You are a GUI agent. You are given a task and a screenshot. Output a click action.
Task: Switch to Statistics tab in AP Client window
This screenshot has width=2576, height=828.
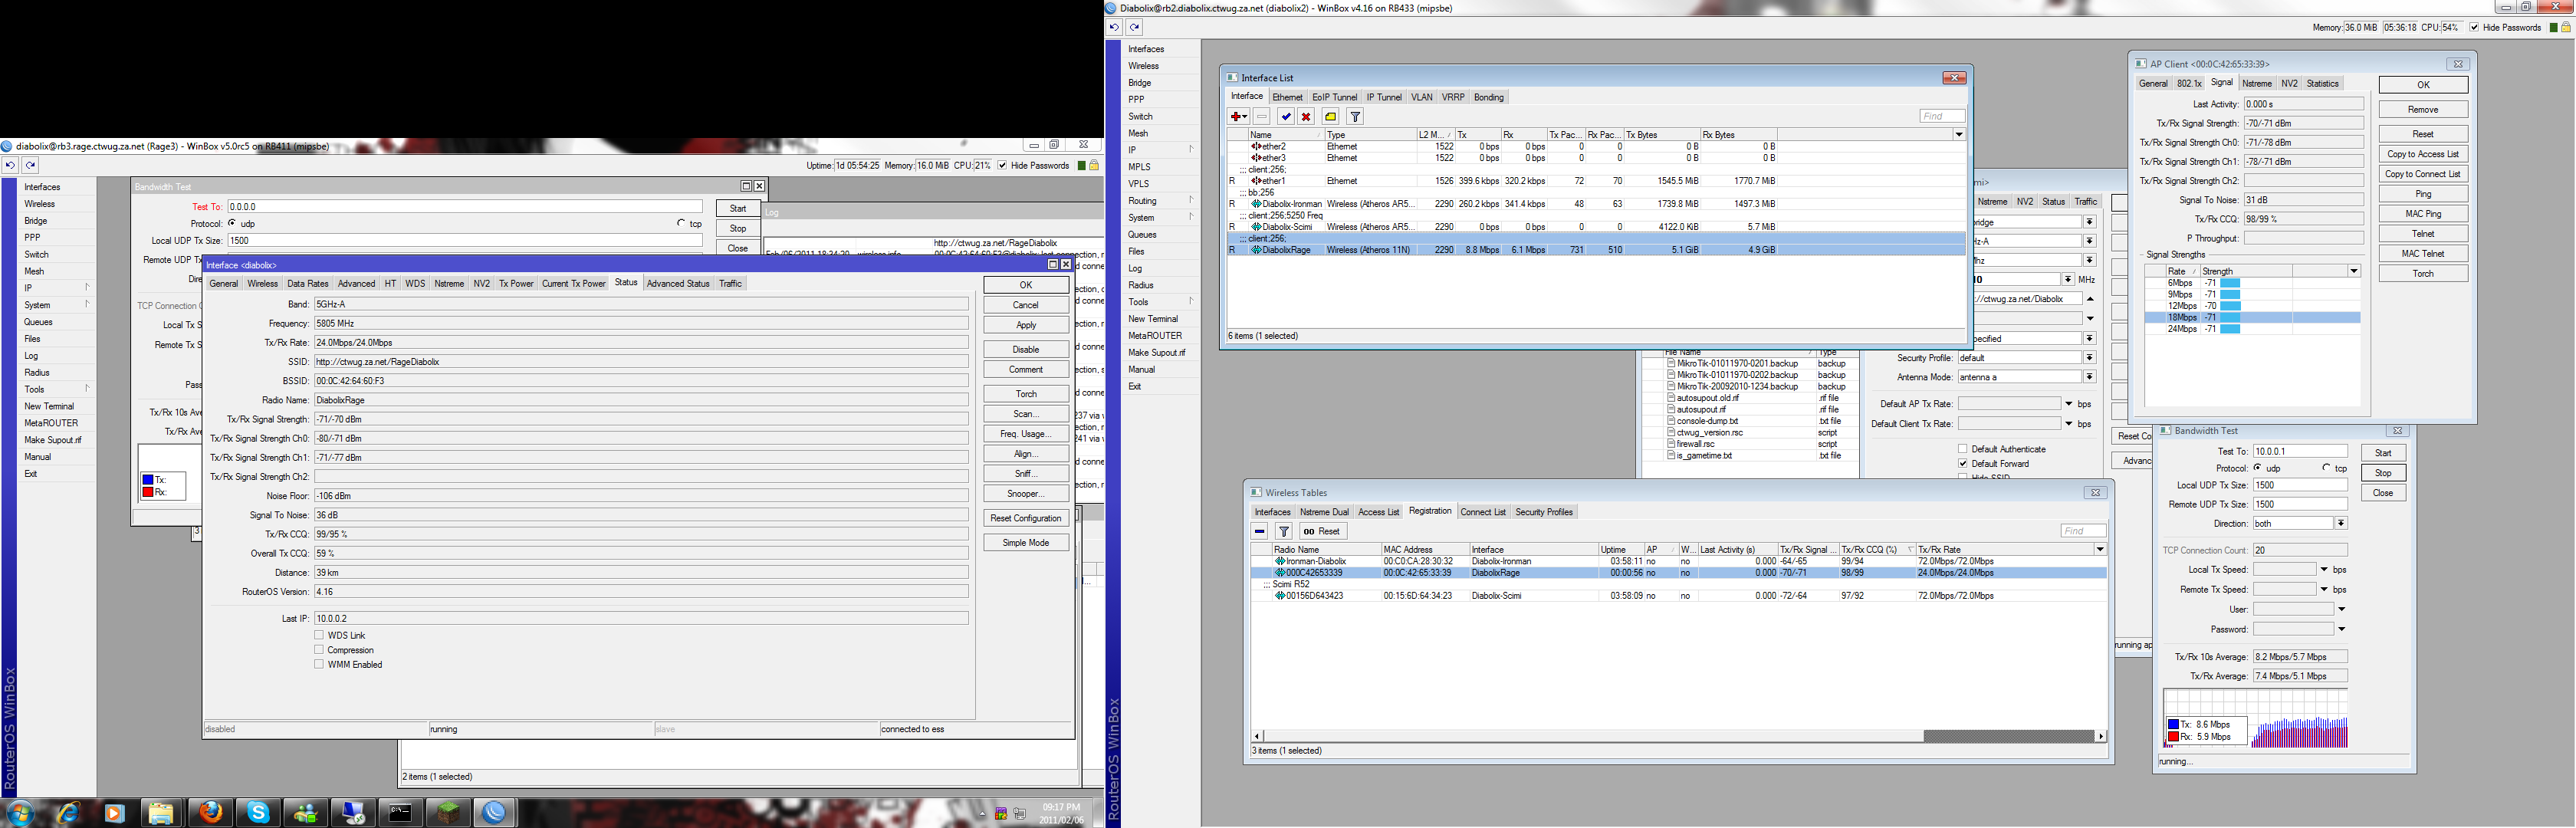tap(2322, 83)
